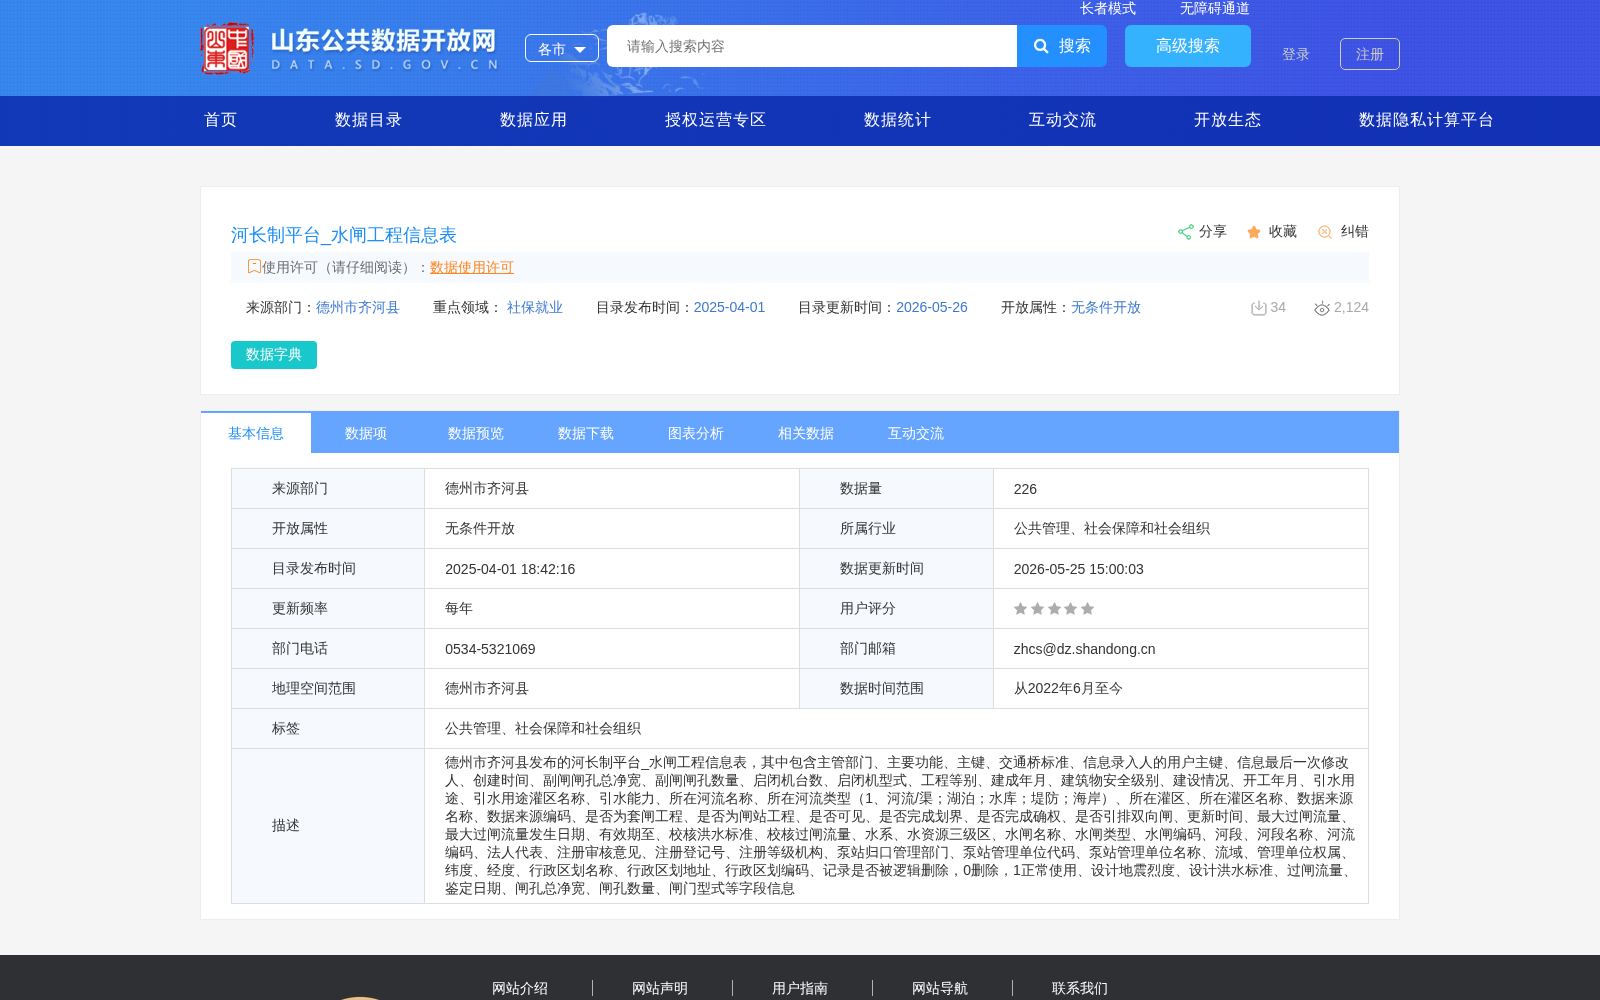Open 数据隐私计算平台 in navigation bar
The image size is (1600, 1000).
(x=1426, y=120)
